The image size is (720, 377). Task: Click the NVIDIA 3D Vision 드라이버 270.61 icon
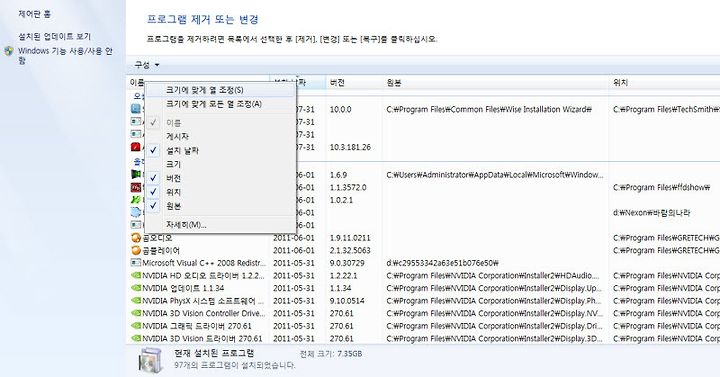(135, 338)
